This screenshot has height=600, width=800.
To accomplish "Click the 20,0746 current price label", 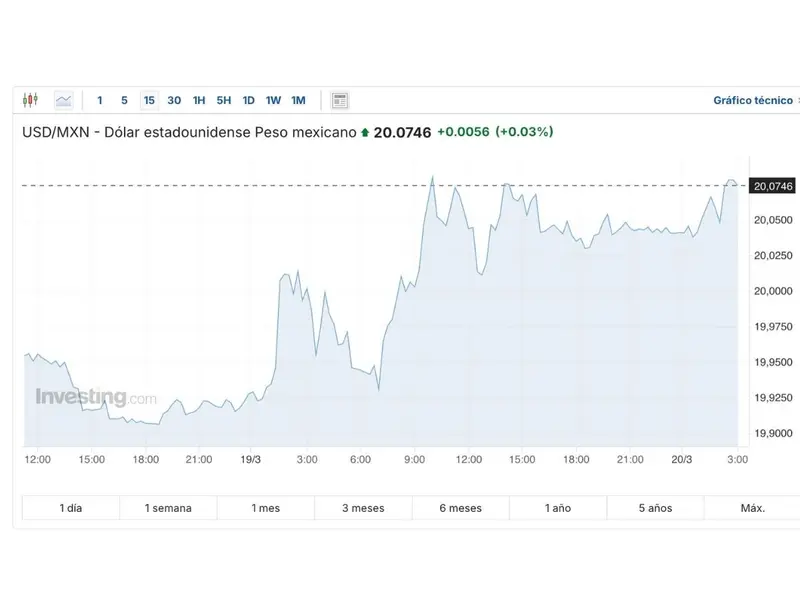I will click(x=773, y=186).
